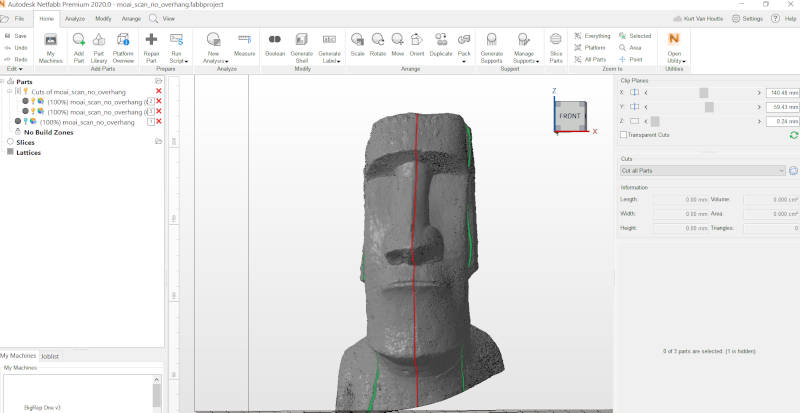This screenshot has width=800, height=413.
Task: Click Generate Supports
Action: tap(491, 47)
